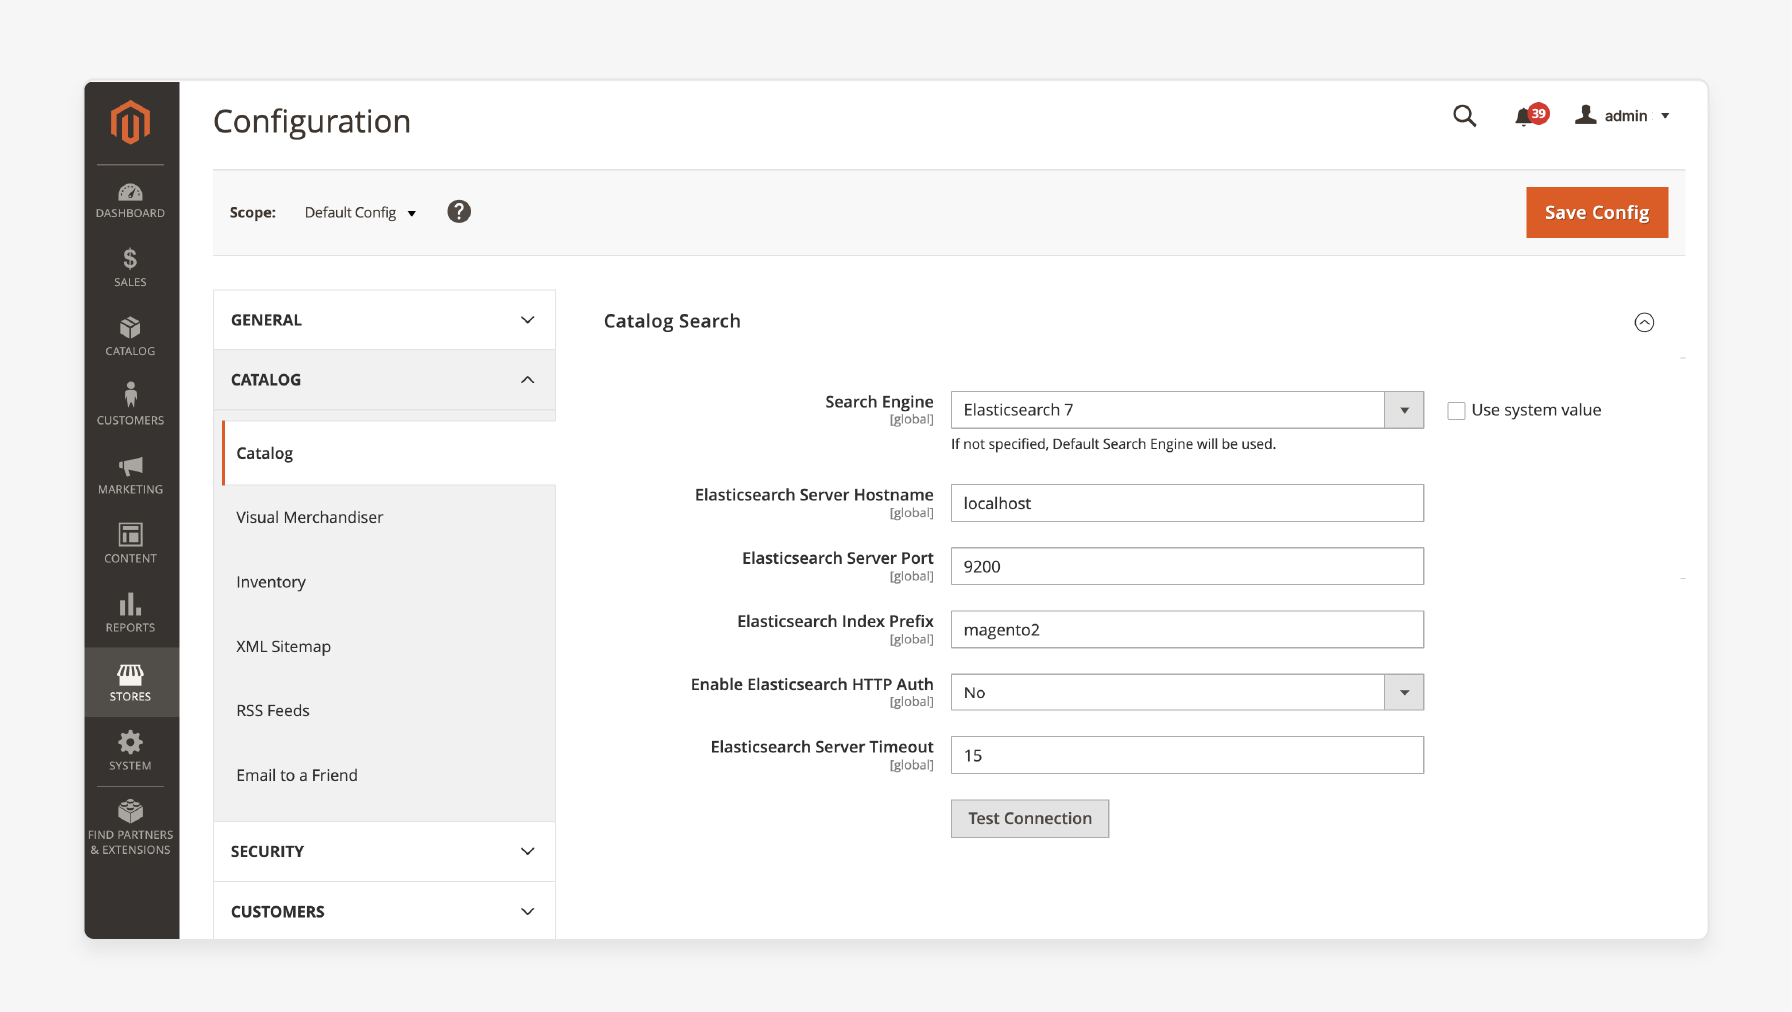Open the Dashboard section
Viewport: 1792px width, 1012px height.
point(130,200)
